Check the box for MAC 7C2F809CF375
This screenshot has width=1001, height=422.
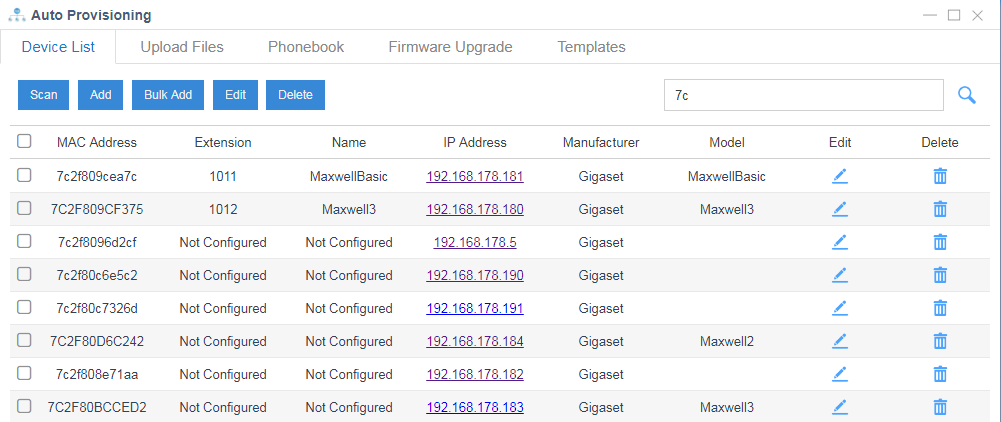24,208
